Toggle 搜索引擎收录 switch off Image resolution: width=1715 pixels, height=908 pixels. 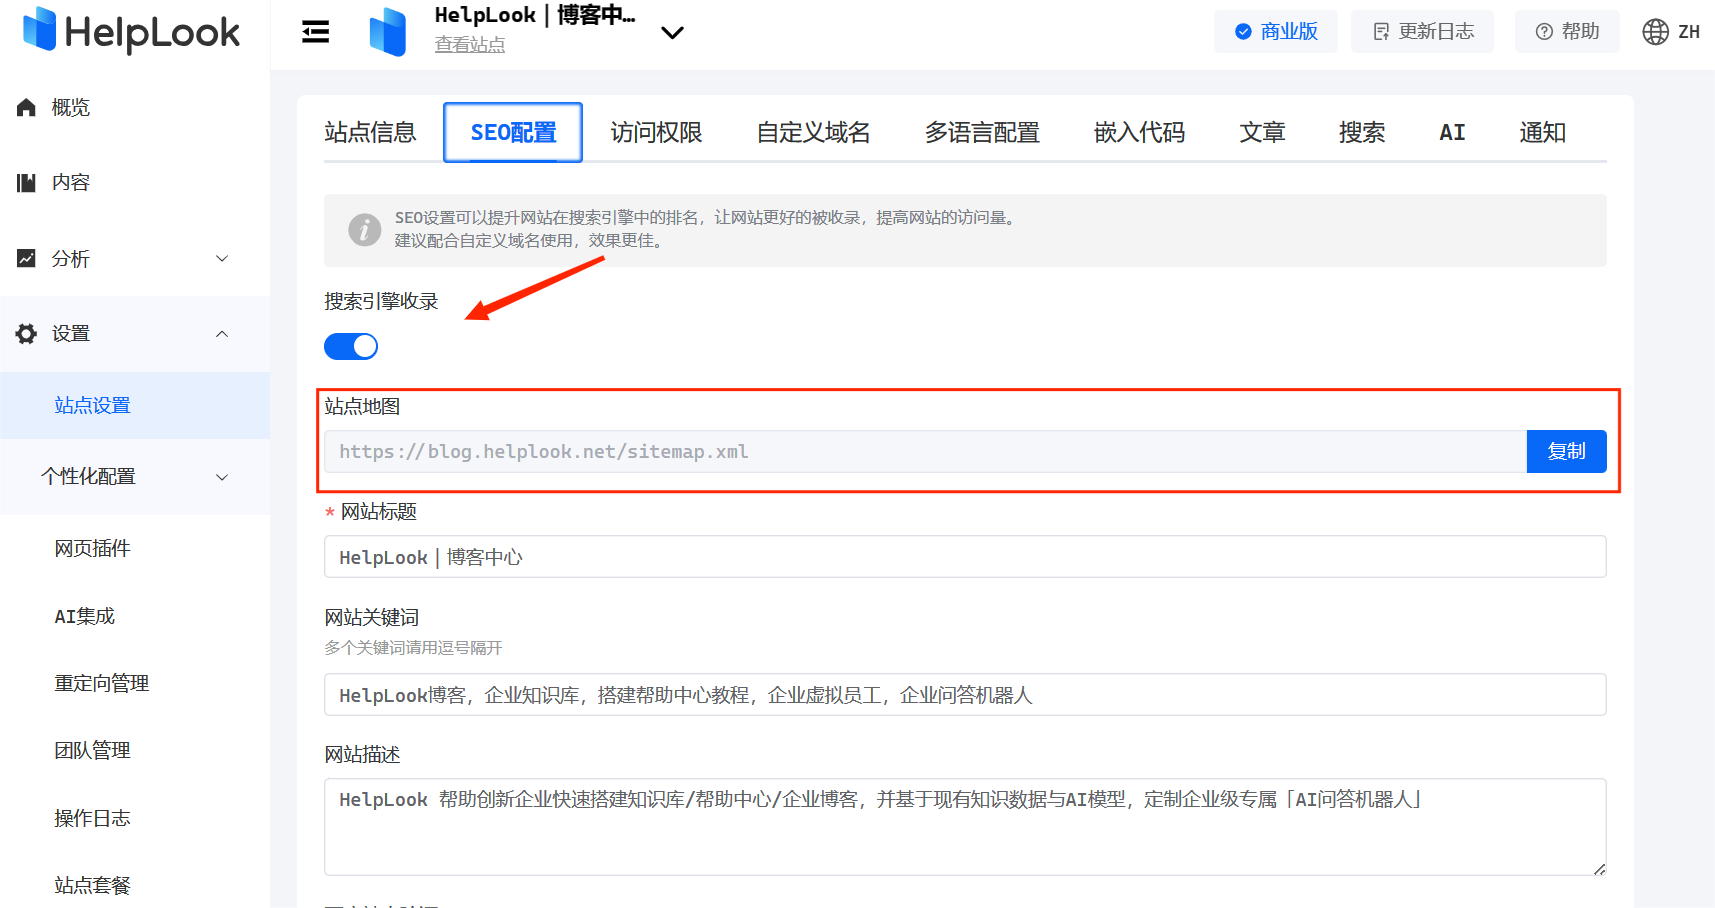click(x=351, y=346)
